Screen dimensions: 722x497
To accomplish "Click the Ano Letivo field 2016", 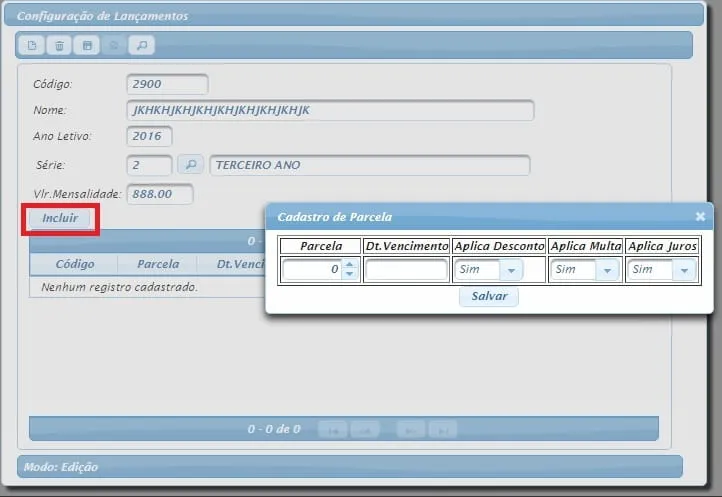I will [149, 136].
